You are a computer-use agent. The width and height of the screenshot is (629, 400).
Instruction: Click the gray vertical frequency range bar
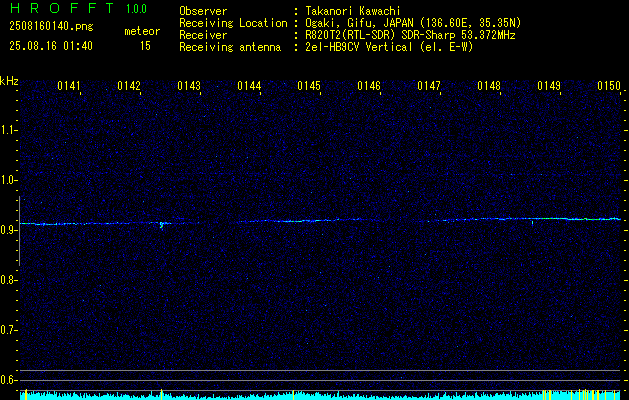(19, 231)
